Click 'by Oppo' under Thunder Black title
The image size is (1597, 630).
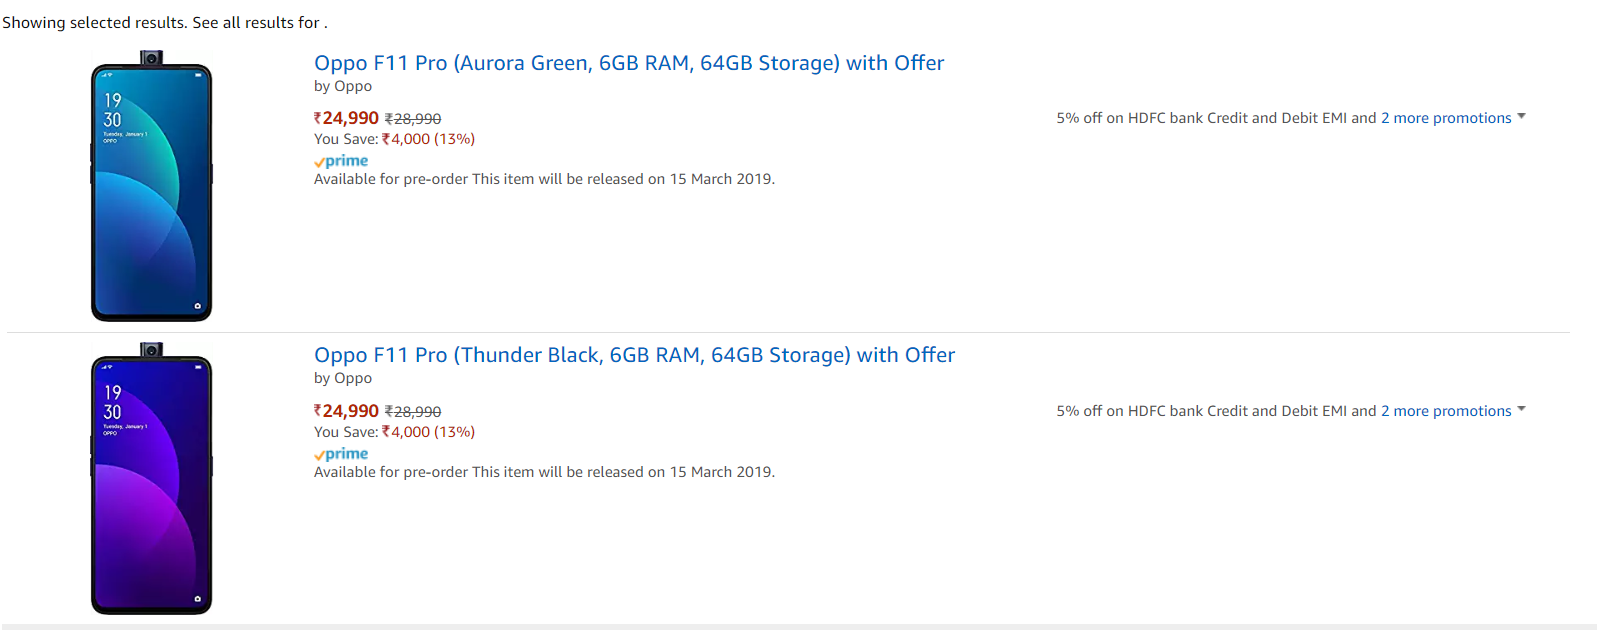point(343,378)
